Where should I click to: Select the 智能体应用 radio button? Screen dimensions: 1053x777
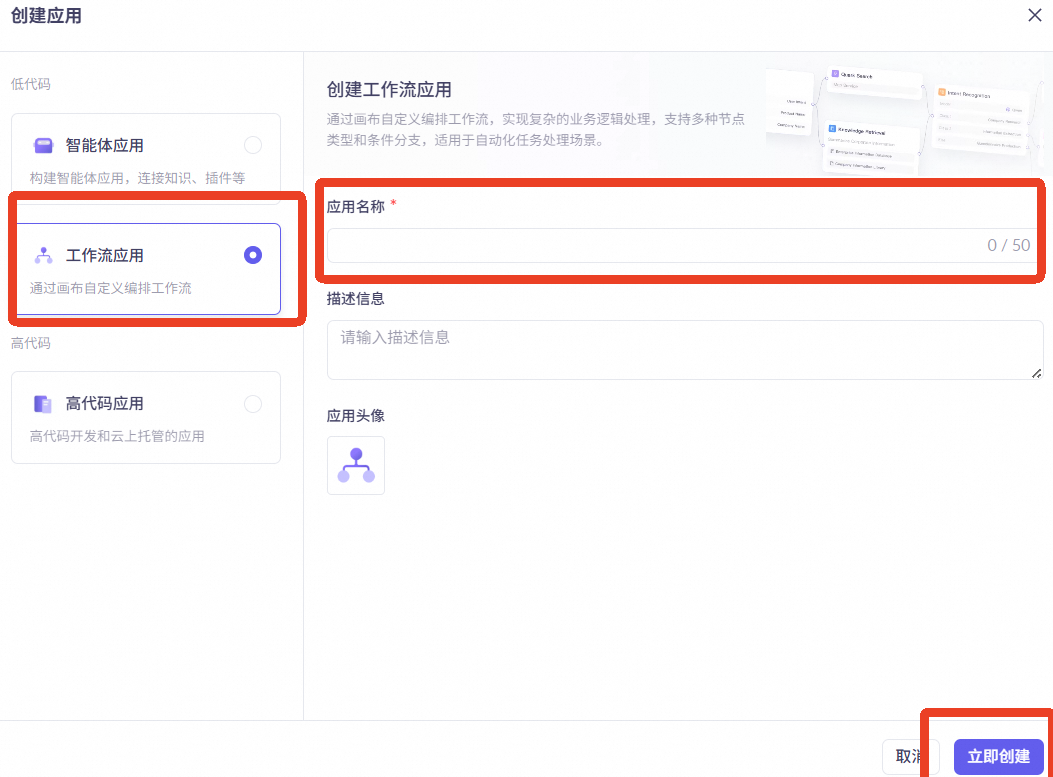pos(253,145)
